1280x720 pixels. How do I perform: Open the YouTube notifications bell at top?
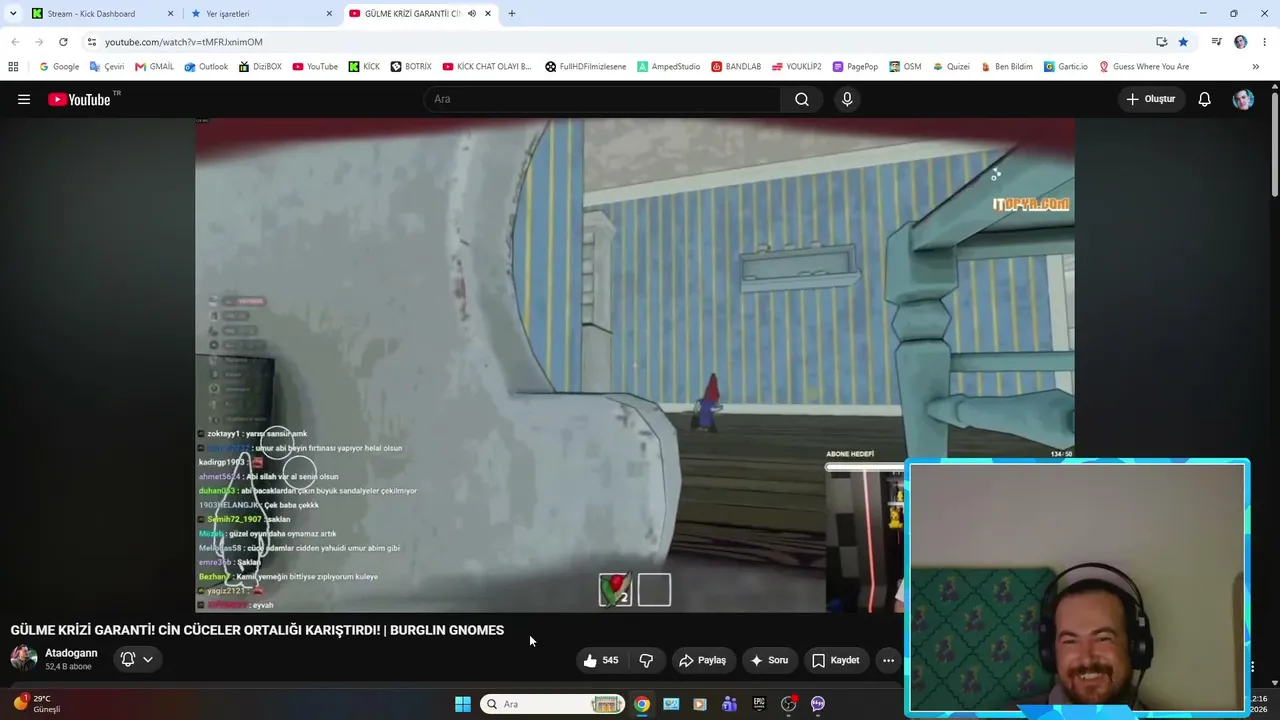[1205, 99]
